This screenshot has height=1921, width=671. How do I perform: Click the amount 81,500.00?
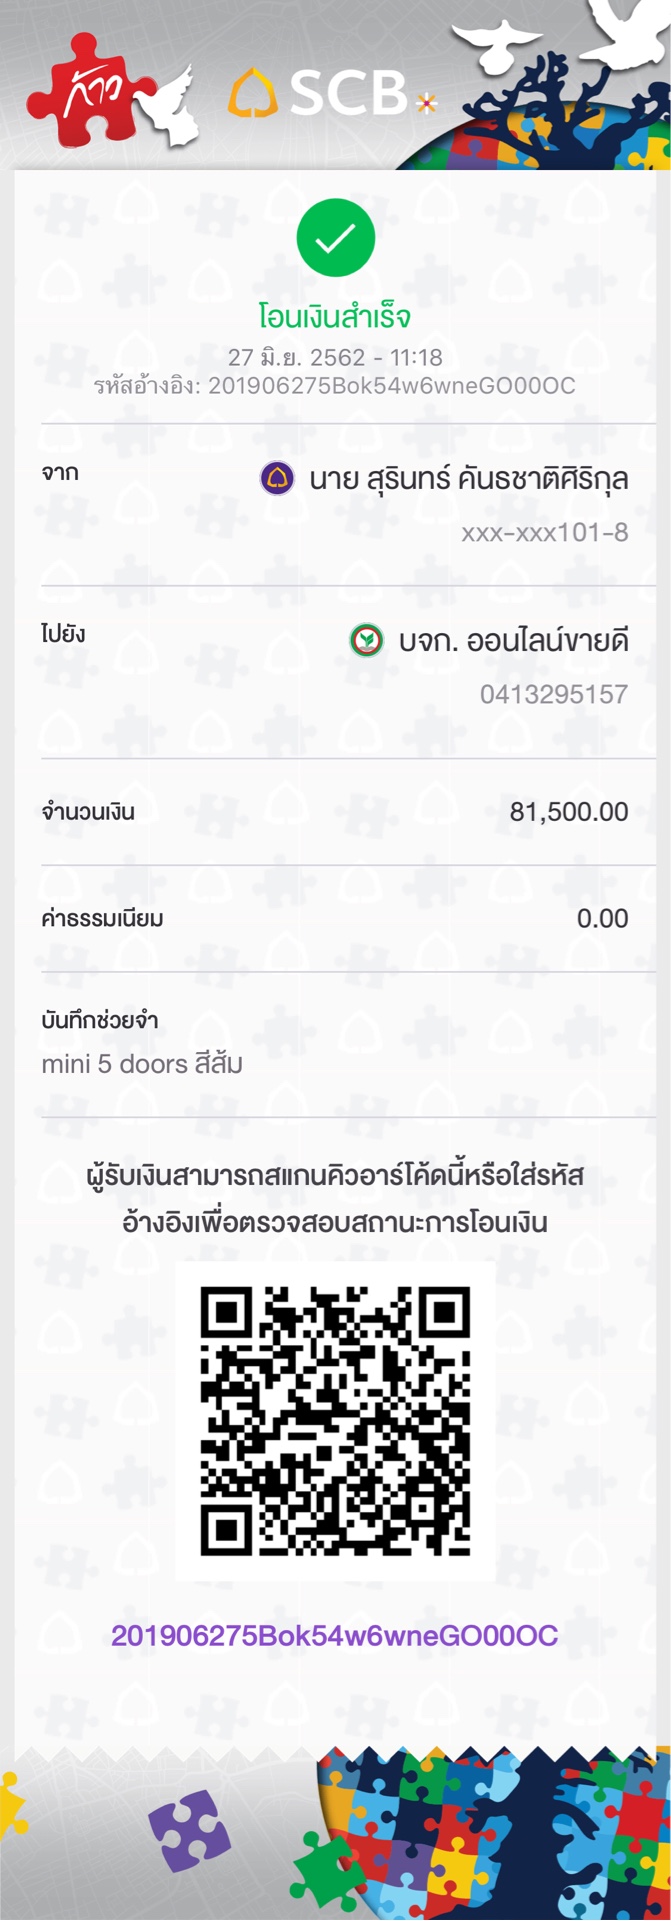tap(569, 811)
